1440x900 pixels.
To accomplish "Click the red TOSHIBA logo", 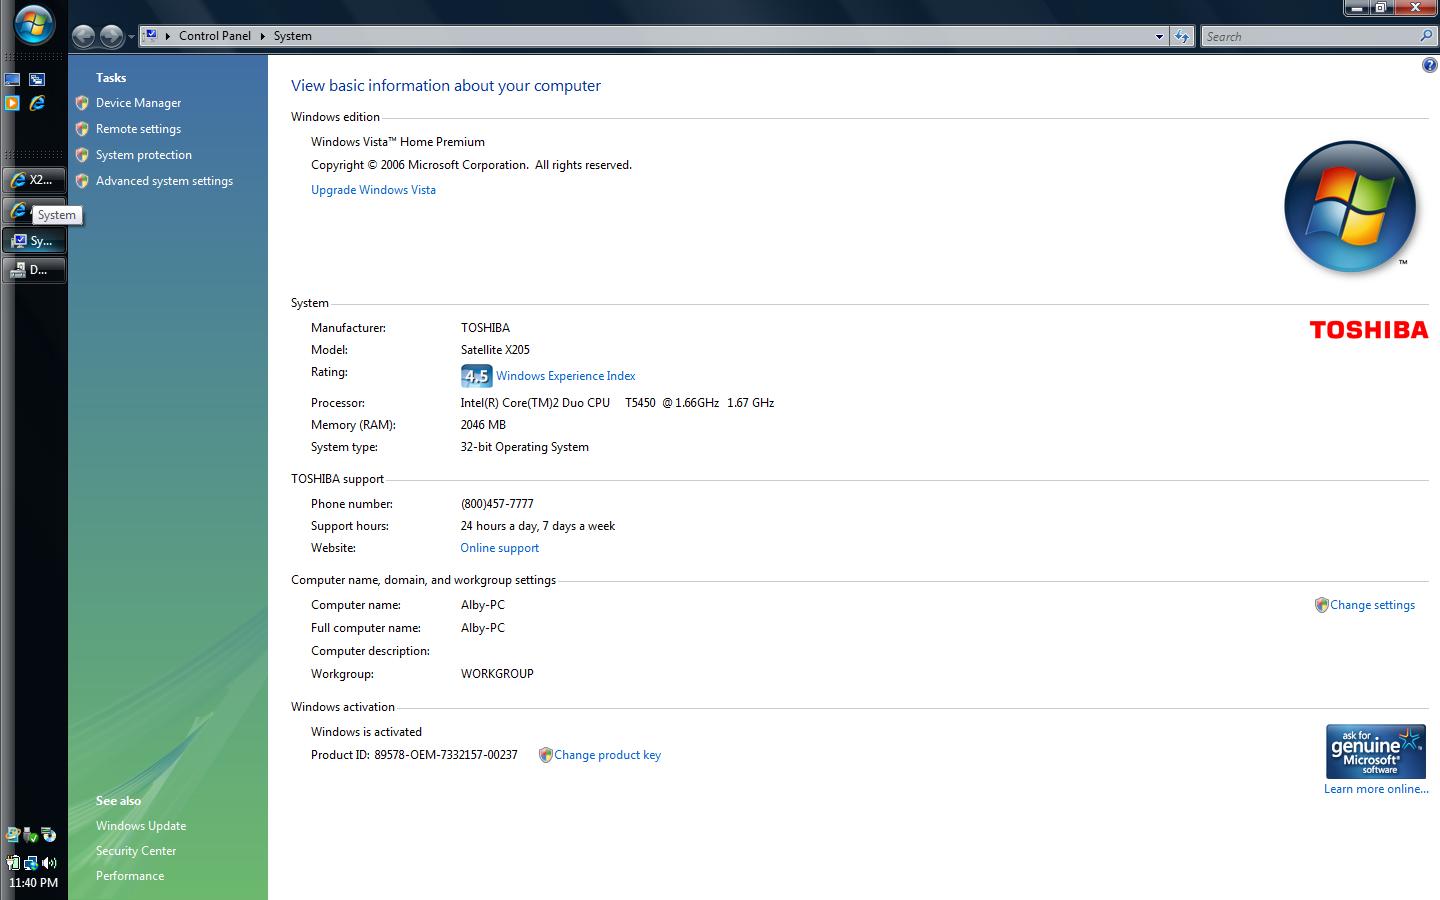I will pos(1369,330).
